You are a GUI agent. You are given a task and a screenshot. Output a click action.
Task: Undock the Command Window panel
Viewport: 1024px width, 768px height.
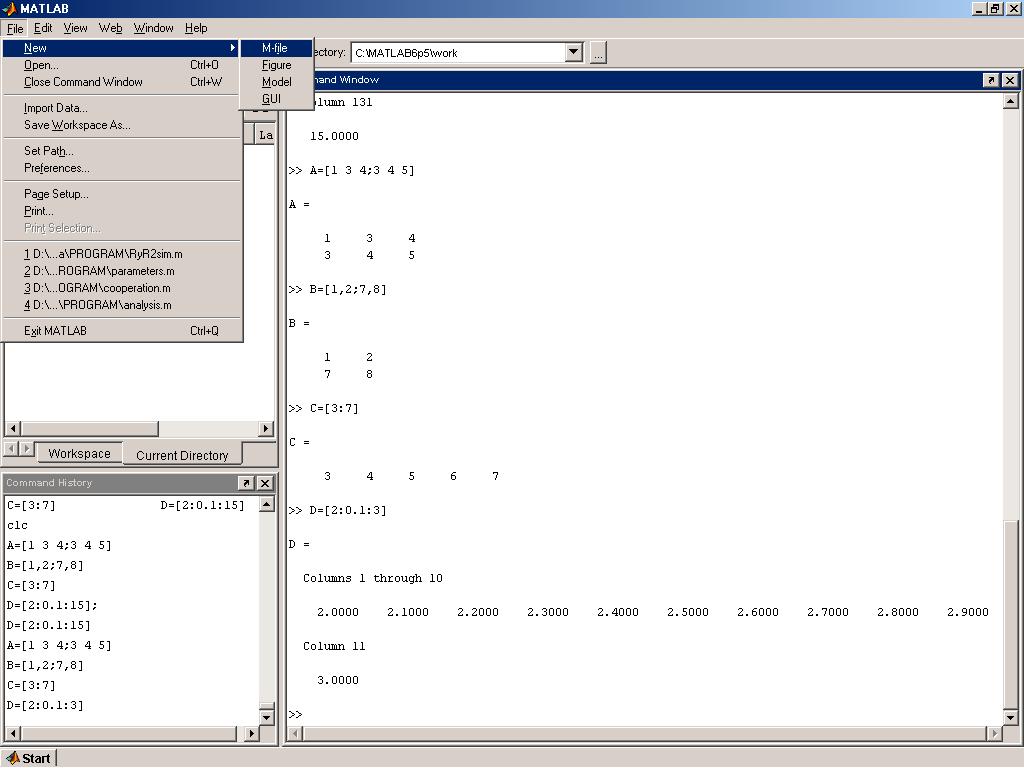click(x=991, y=80)
